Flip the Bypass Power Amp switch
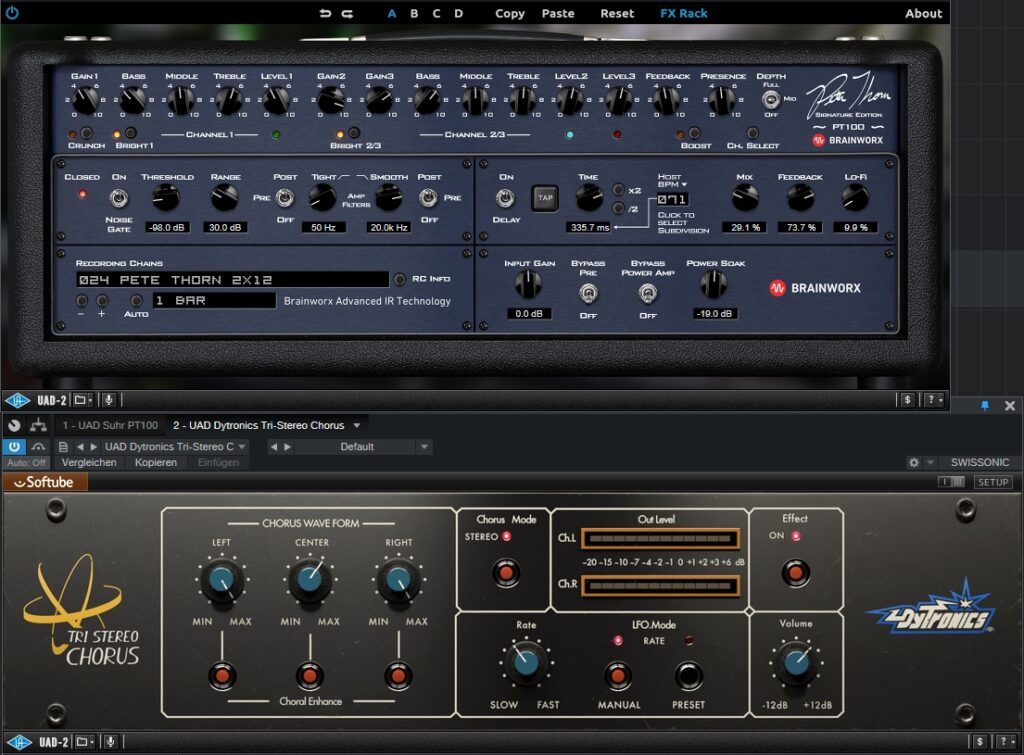 647,294
